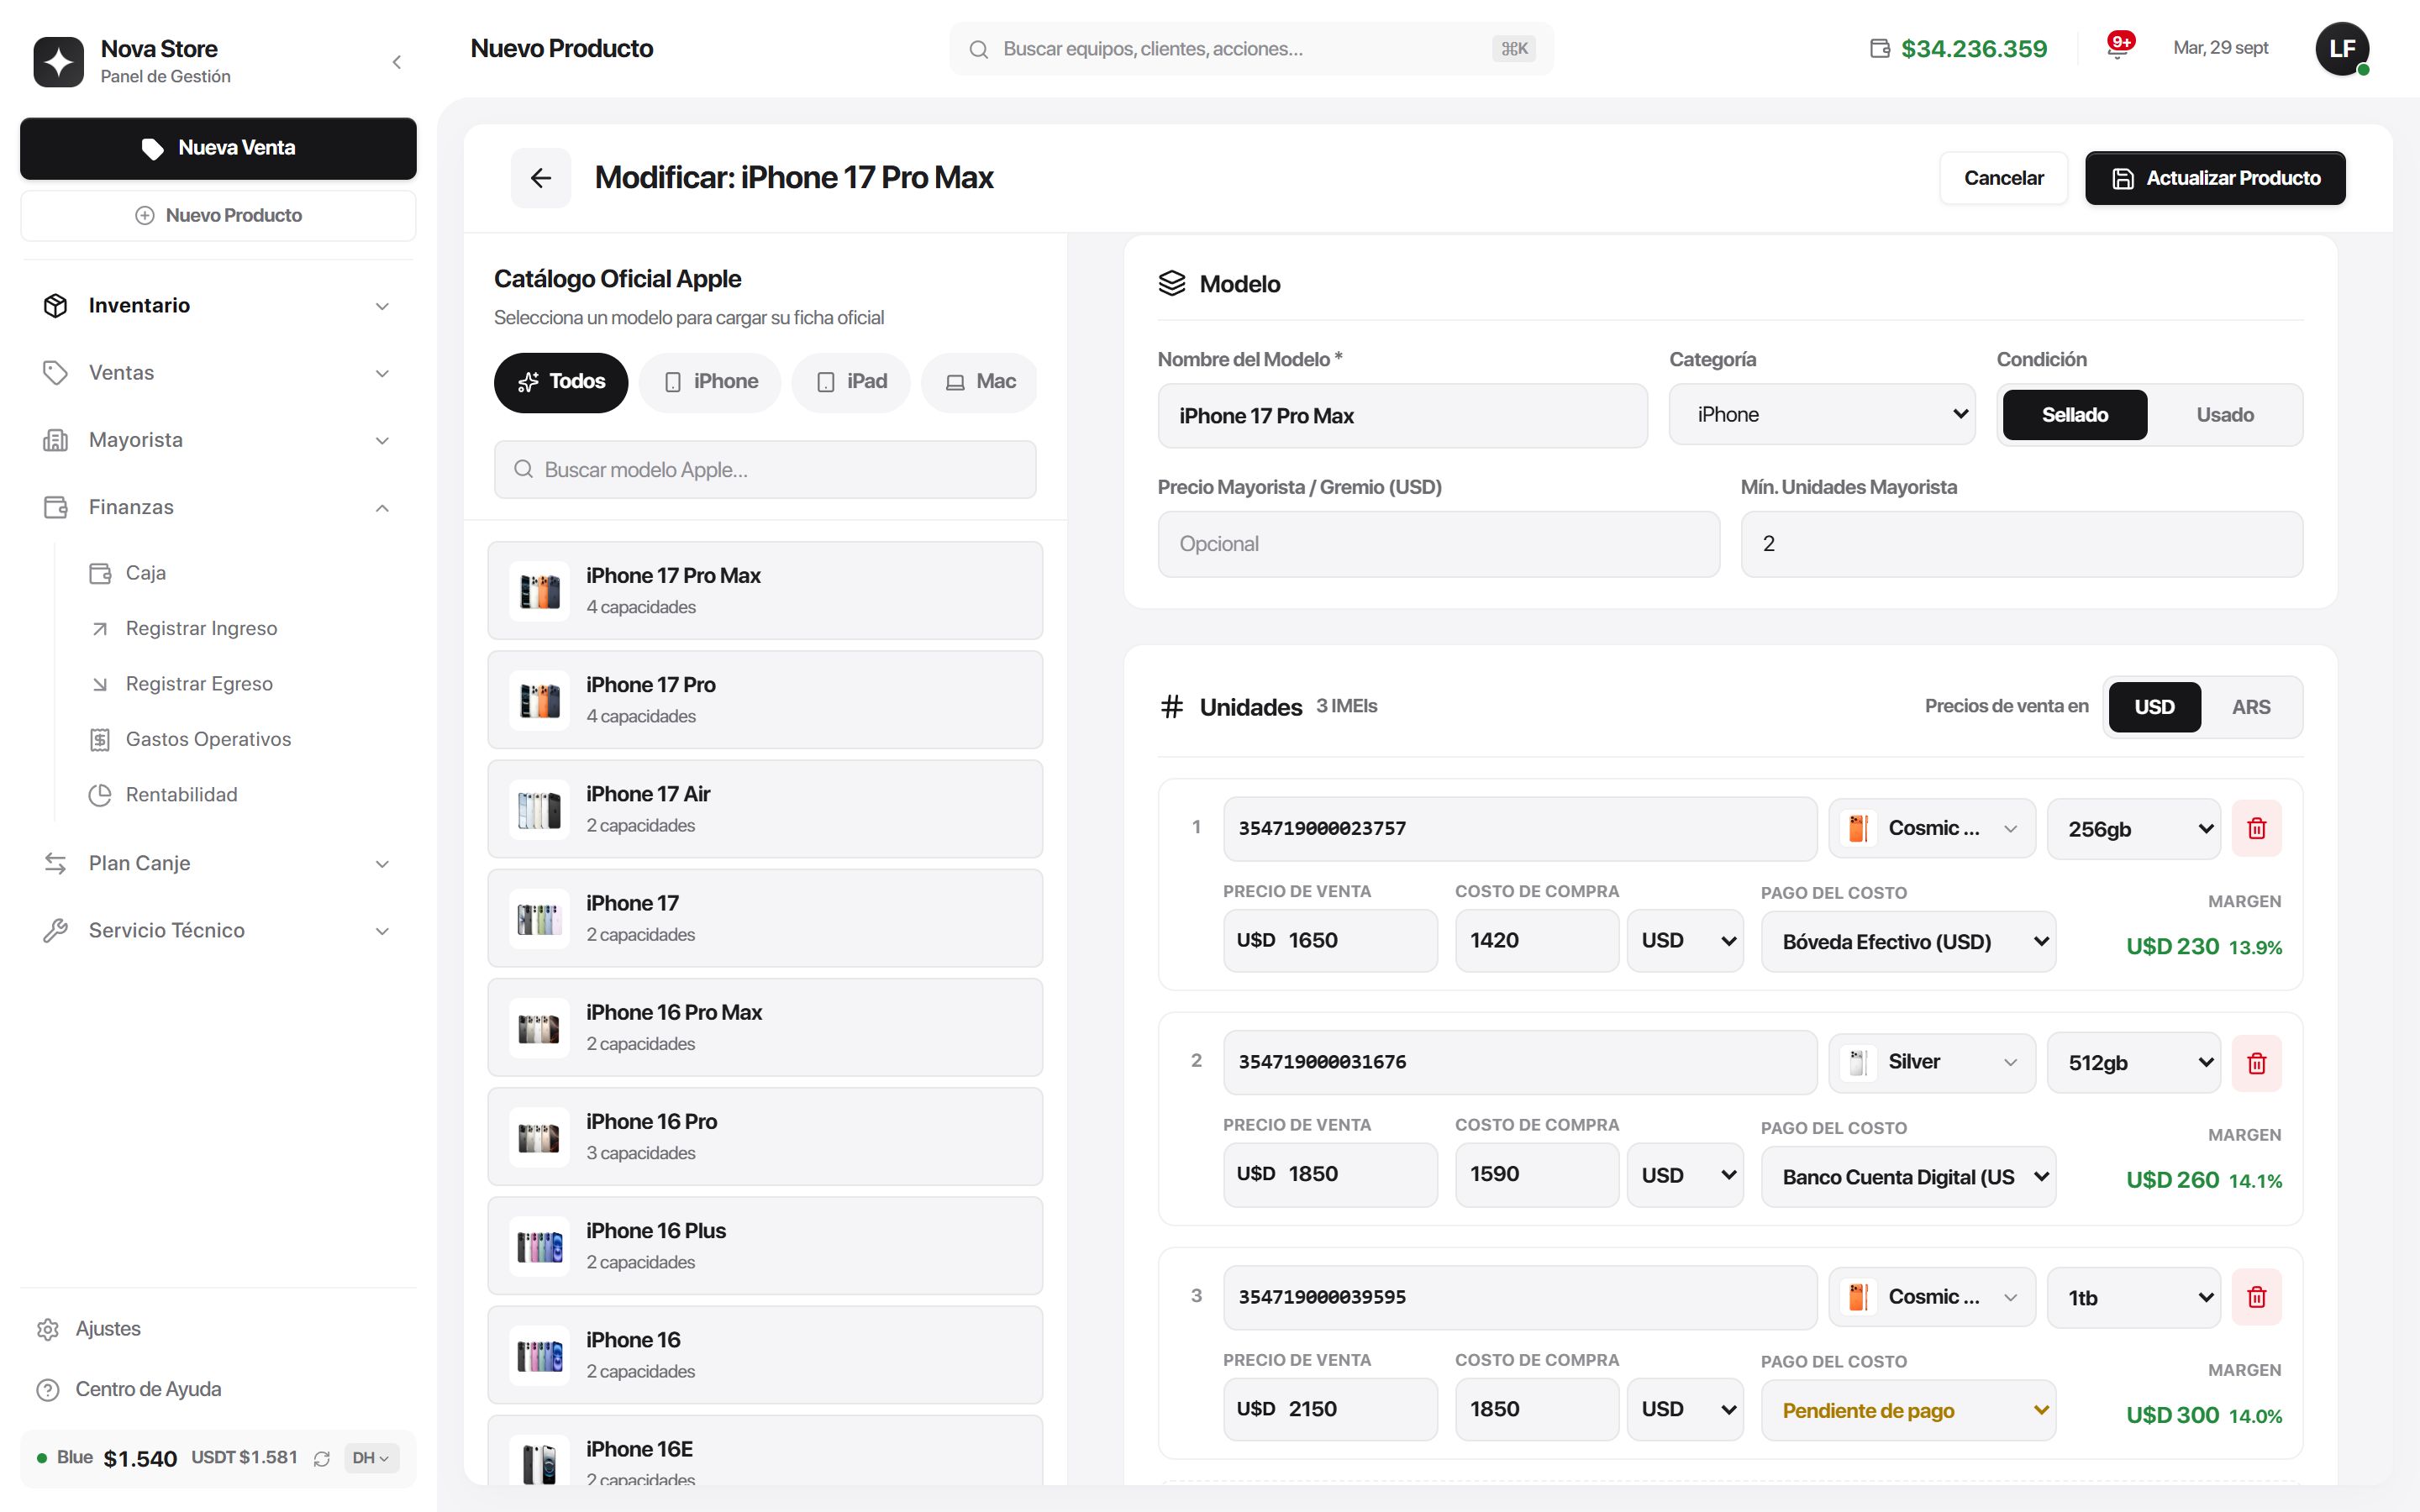This screenshot has height=1512, width=2420.
Task: Open the Categoría dropdown showing iPhone
Action: pos(1821,414)
